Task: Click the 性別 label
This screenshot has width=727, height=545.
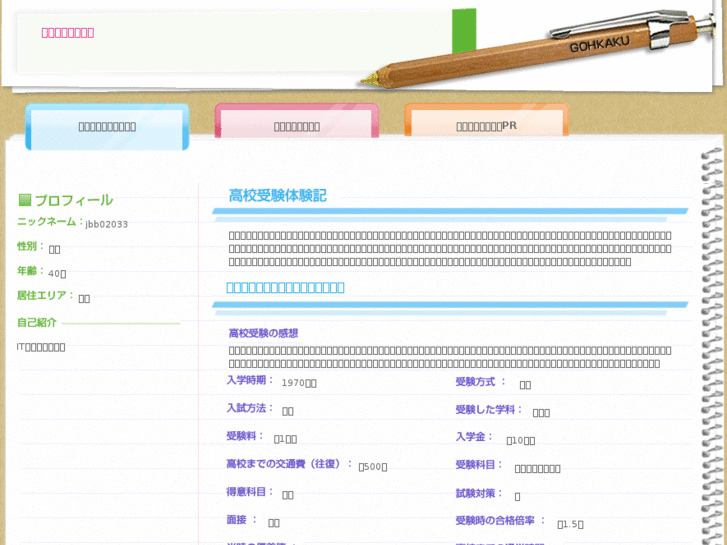Action: 30,246
